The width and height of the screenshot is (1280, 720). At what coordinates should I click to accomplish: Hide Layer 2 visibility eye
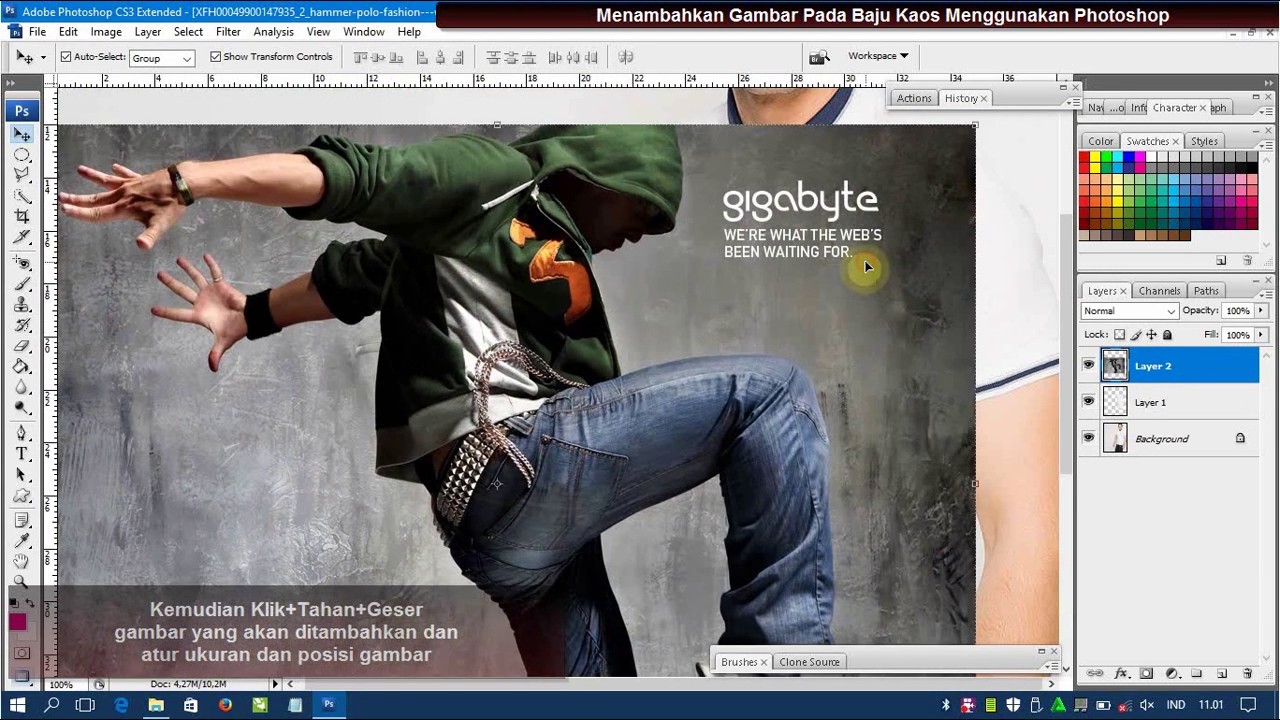click(x=1089, y=366)
